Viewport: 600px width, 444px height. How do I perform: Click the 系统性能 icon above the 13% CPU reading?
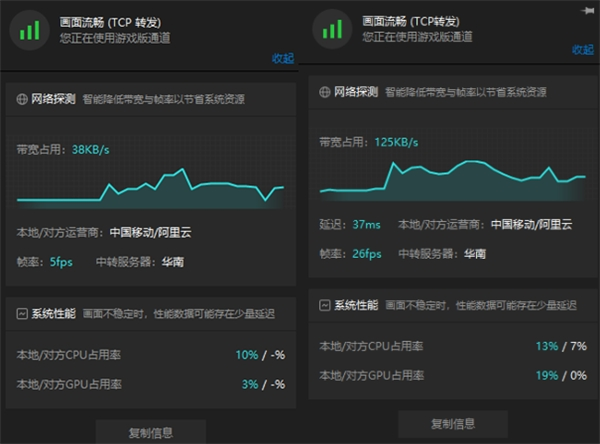pyautogui.click(x=325, y=305)
